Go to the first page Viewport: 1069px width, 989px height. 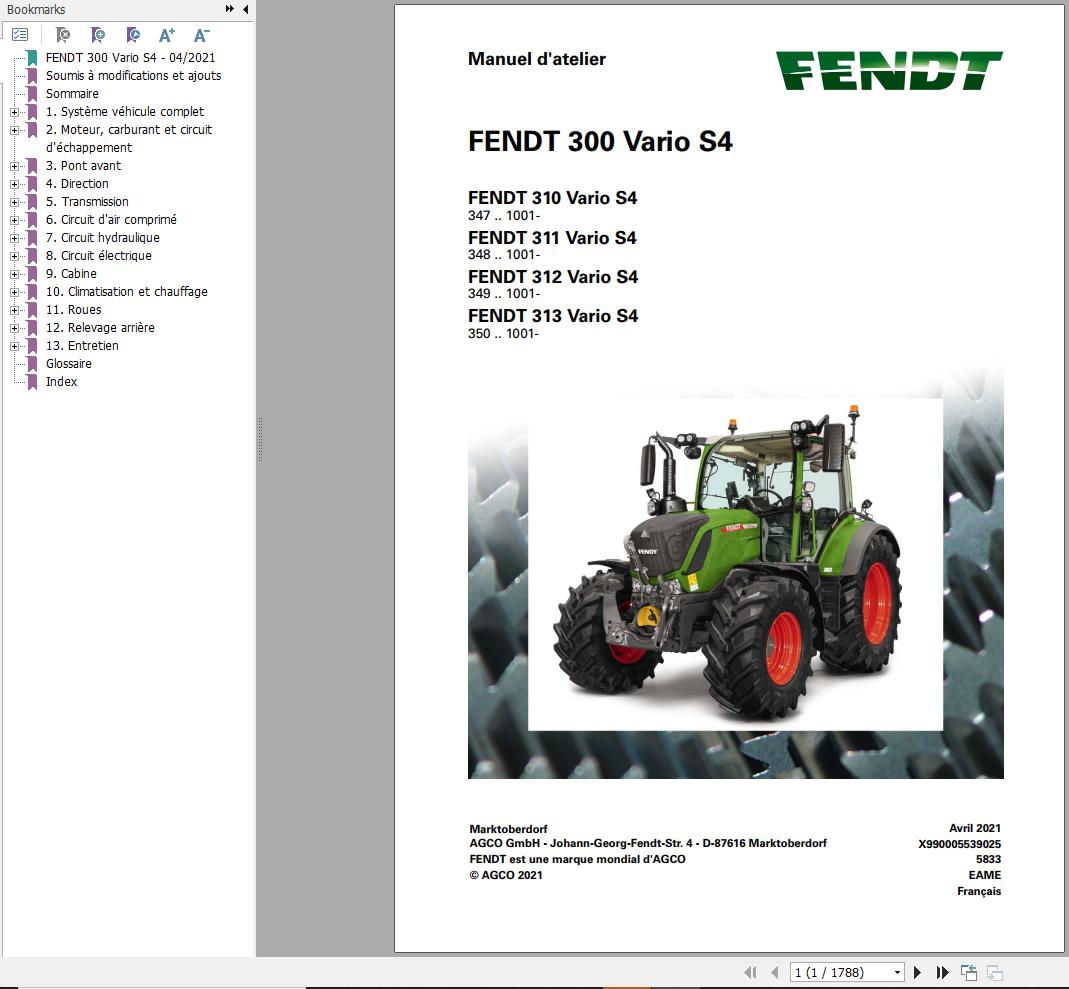pos(751,973)
